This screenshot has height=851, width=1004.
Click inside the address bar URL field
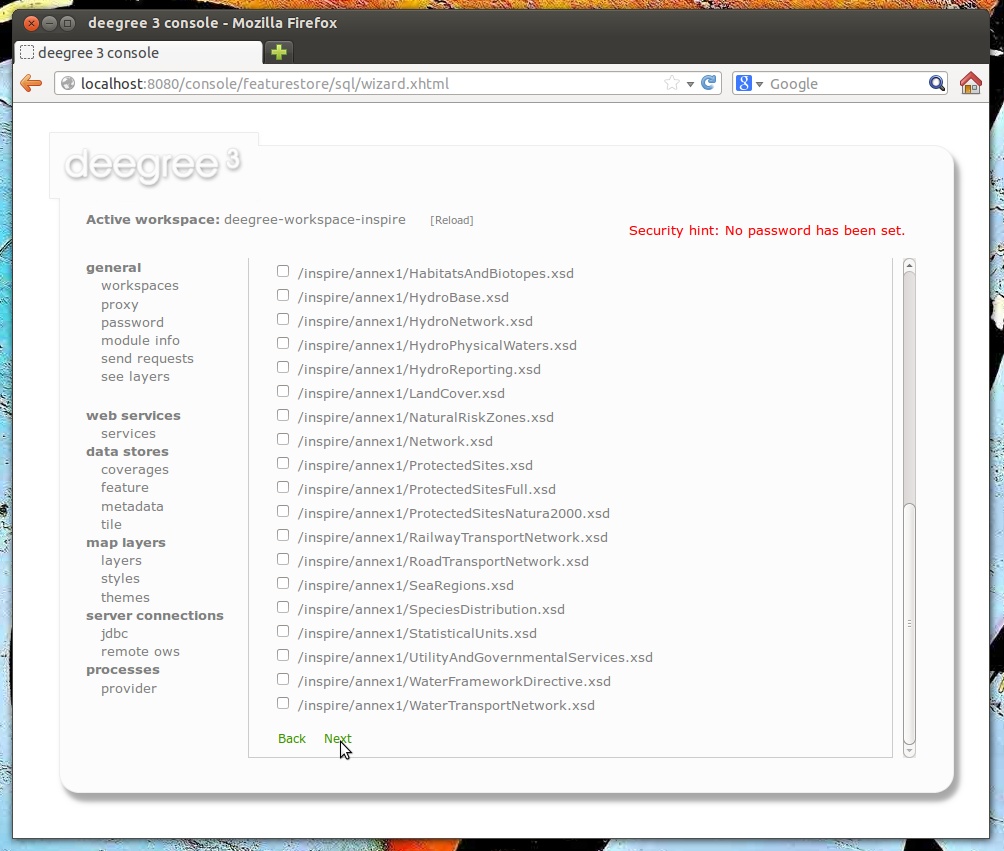tap(350, 83)
